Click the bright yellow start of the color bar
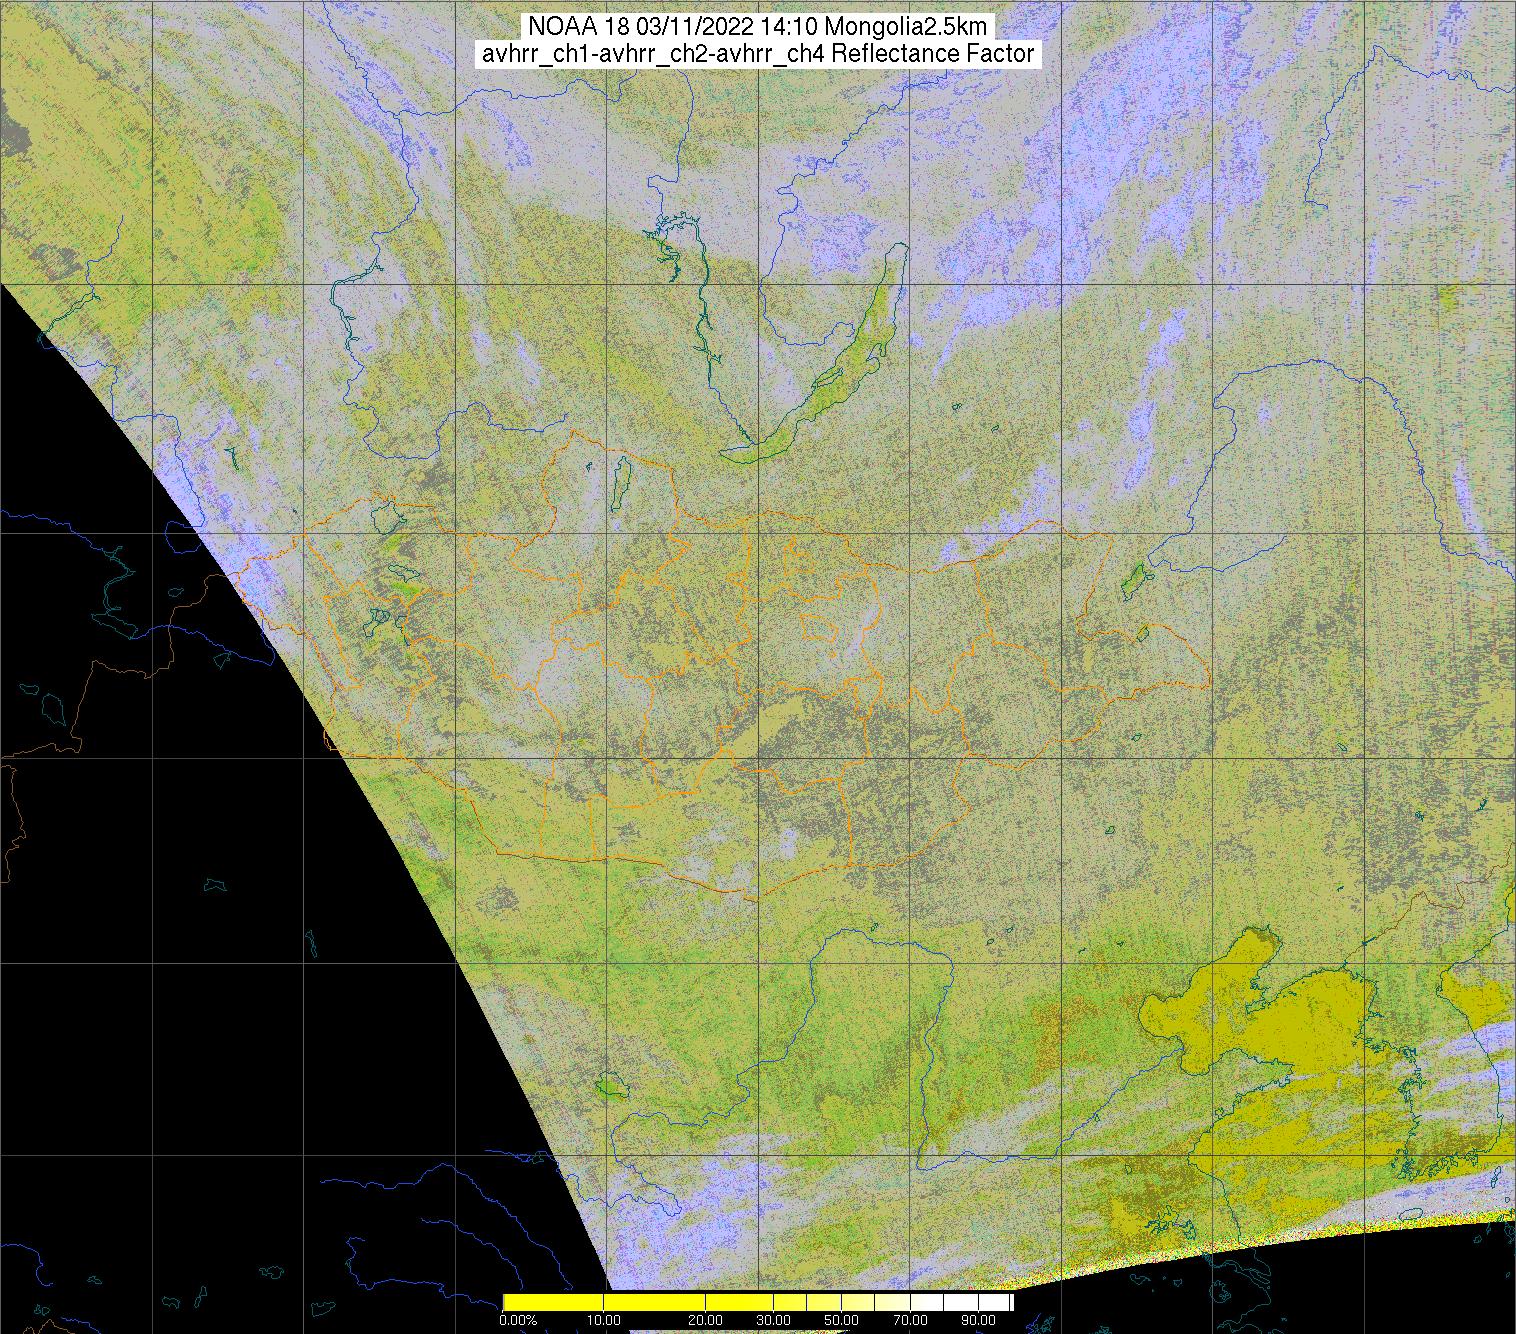The height and width of the screenshot is (1334, 1516). click(515, 1302)
